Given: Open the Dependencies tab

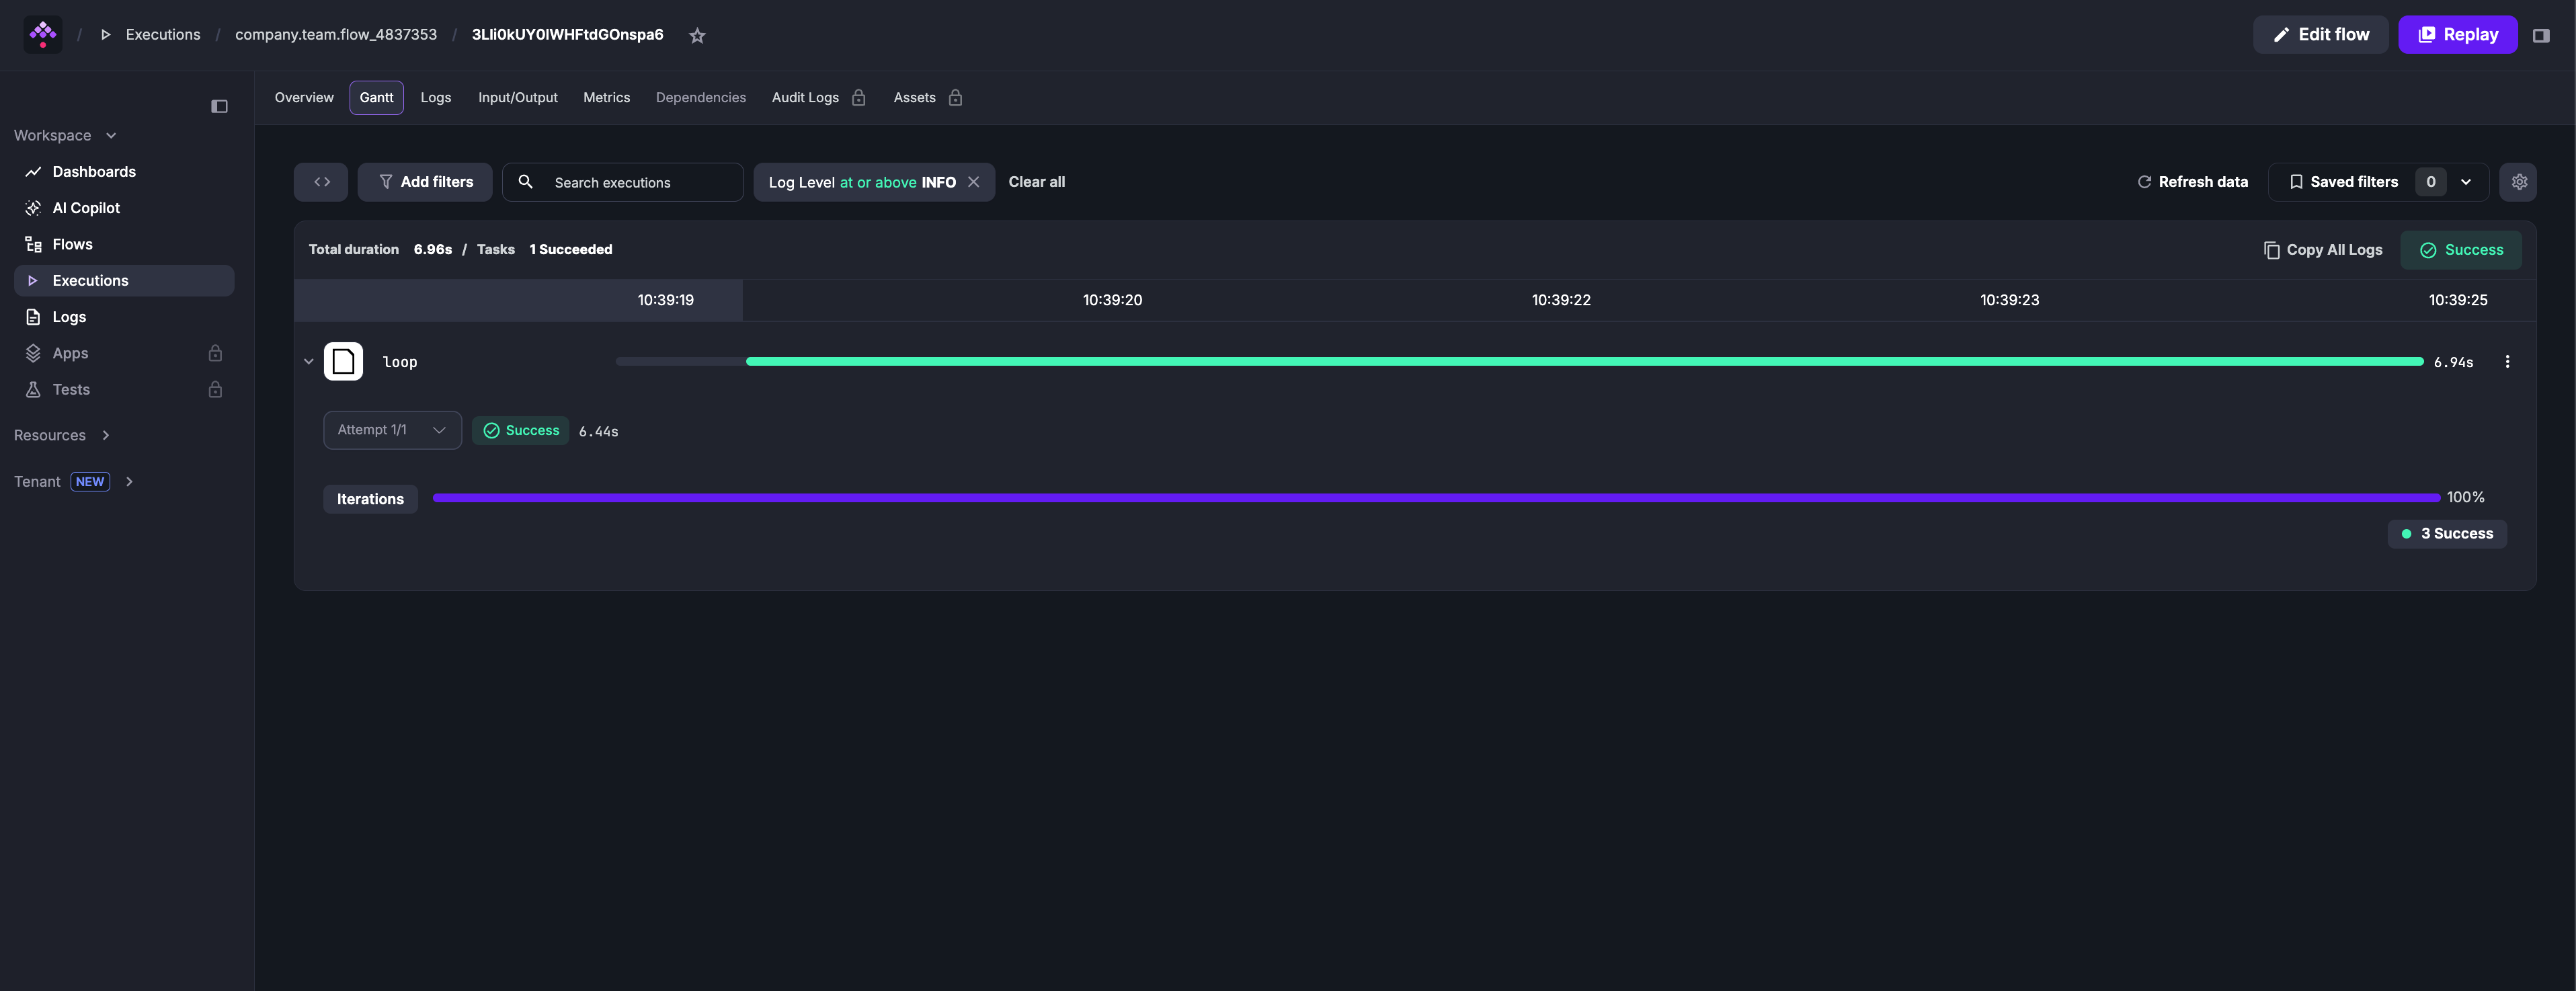Looking at the screenshot, I should (x=700, y=98).
